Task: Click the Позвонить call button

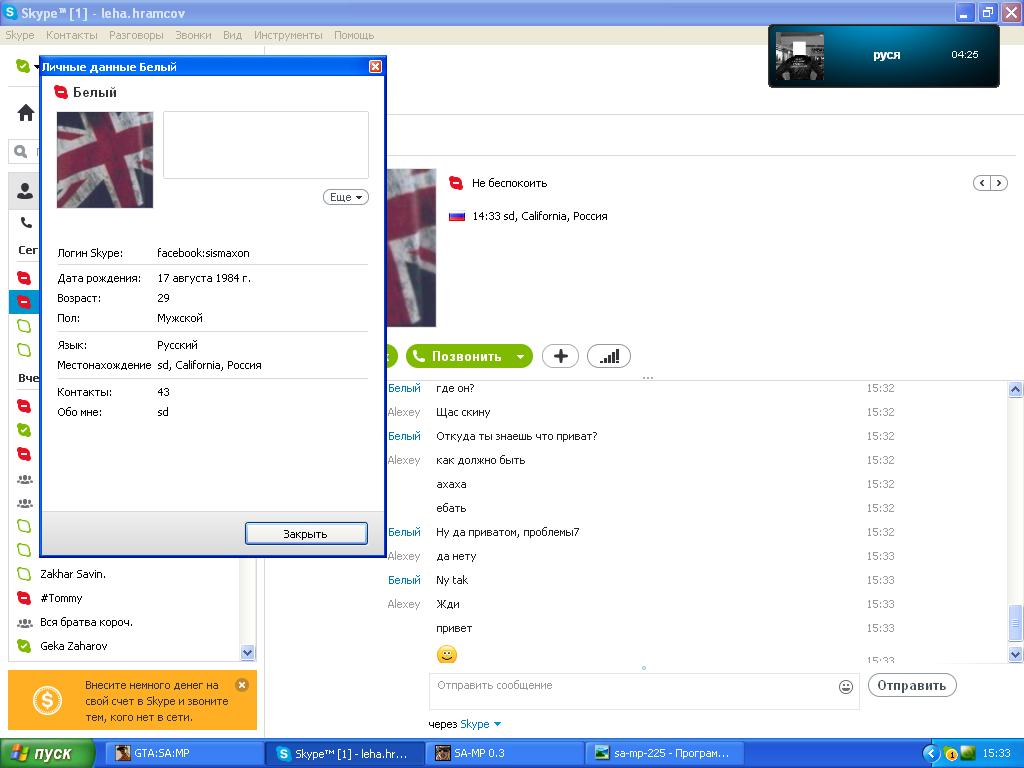Action: (460, 357)
